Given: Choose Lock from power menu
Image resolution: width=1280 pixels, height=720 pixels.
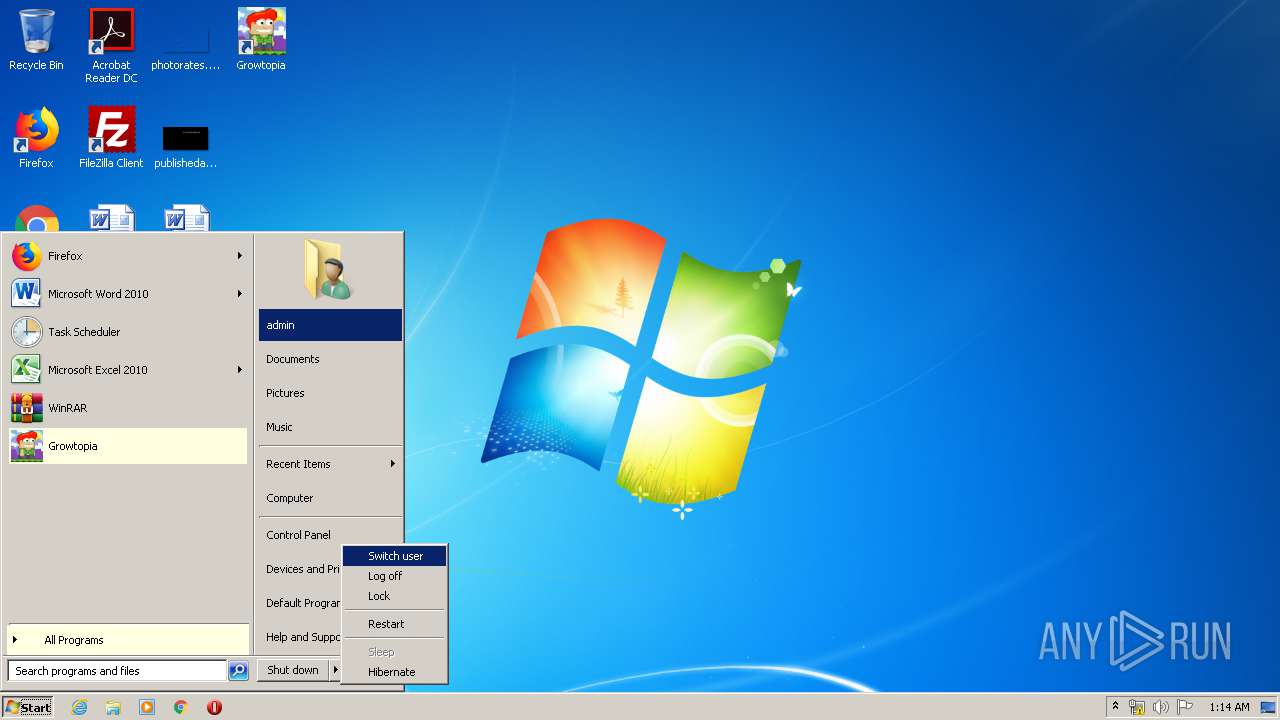Looking at the screenshot, I should point(394,596).
